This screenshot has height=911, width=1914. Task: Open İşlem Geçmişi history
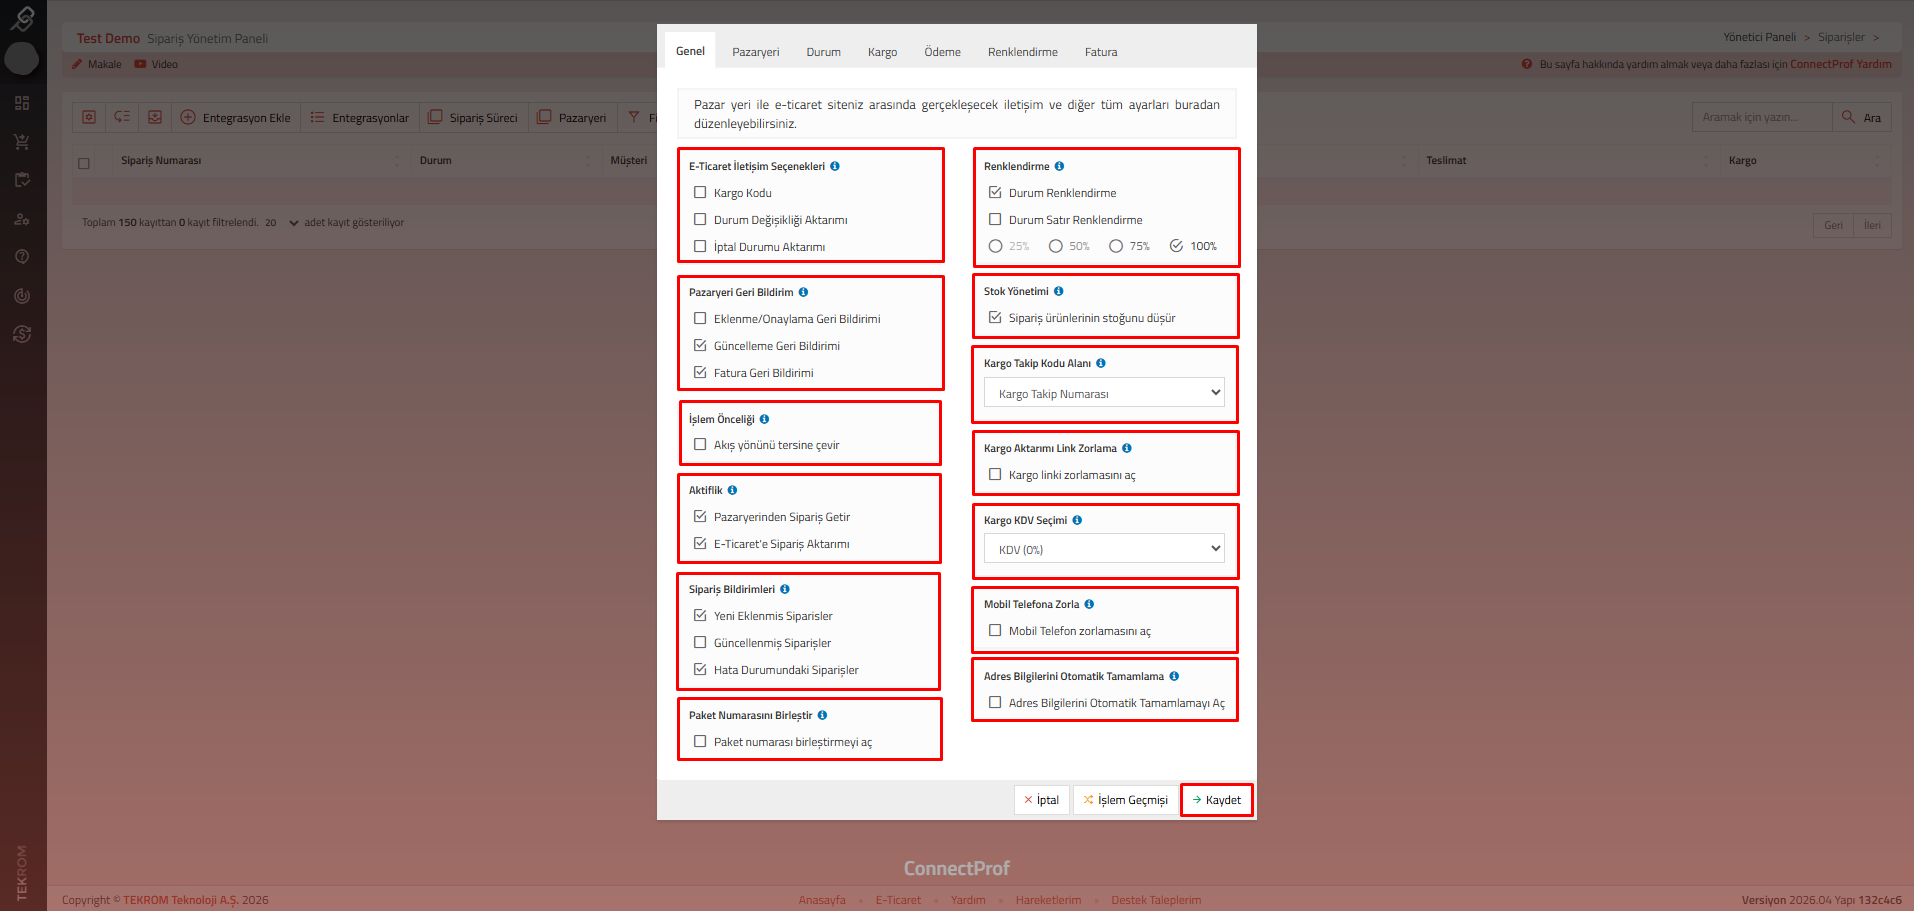1125,800
